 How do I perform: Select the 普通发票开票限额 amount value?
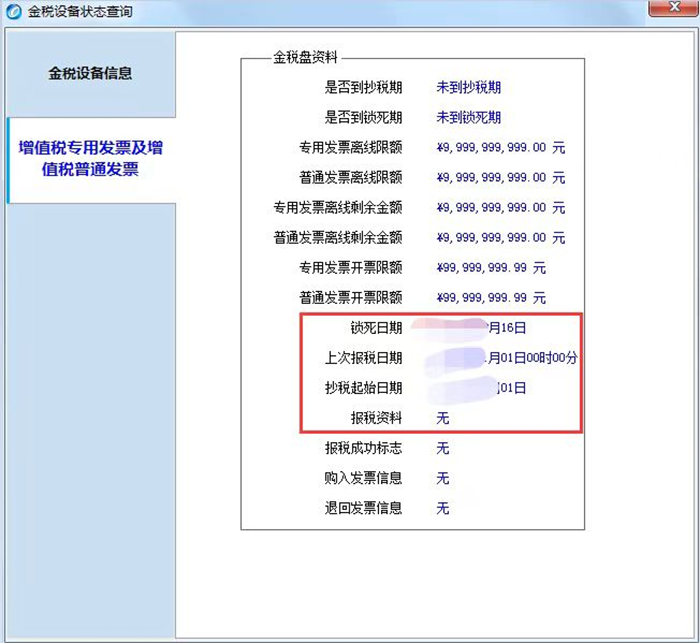click(x=491, y=298)
